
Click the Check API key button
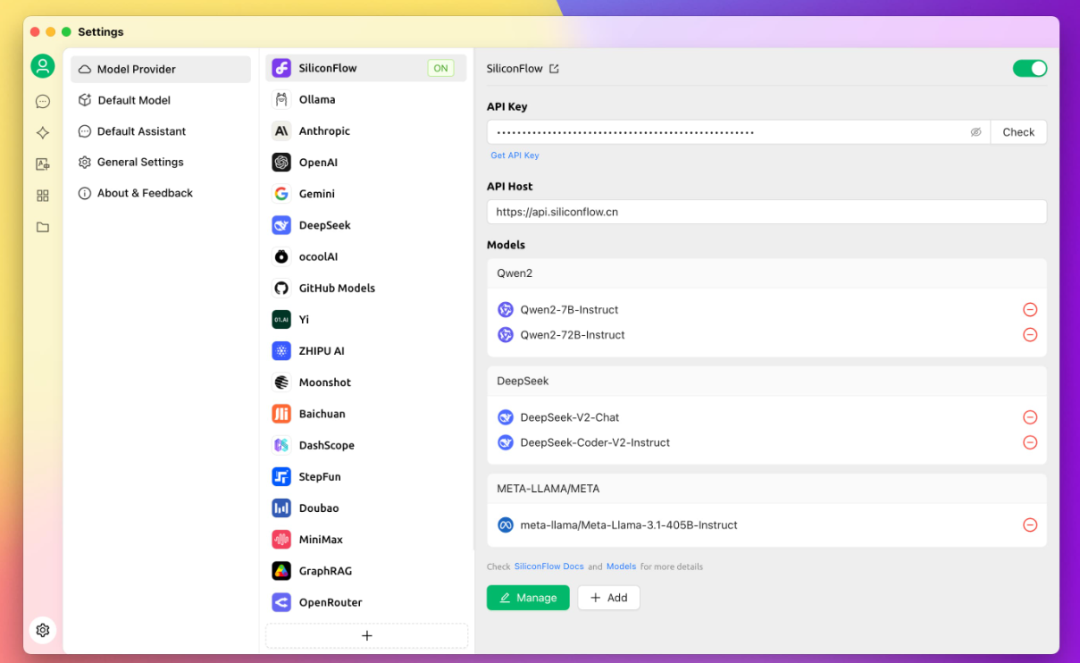click(x=1018, y=132)
